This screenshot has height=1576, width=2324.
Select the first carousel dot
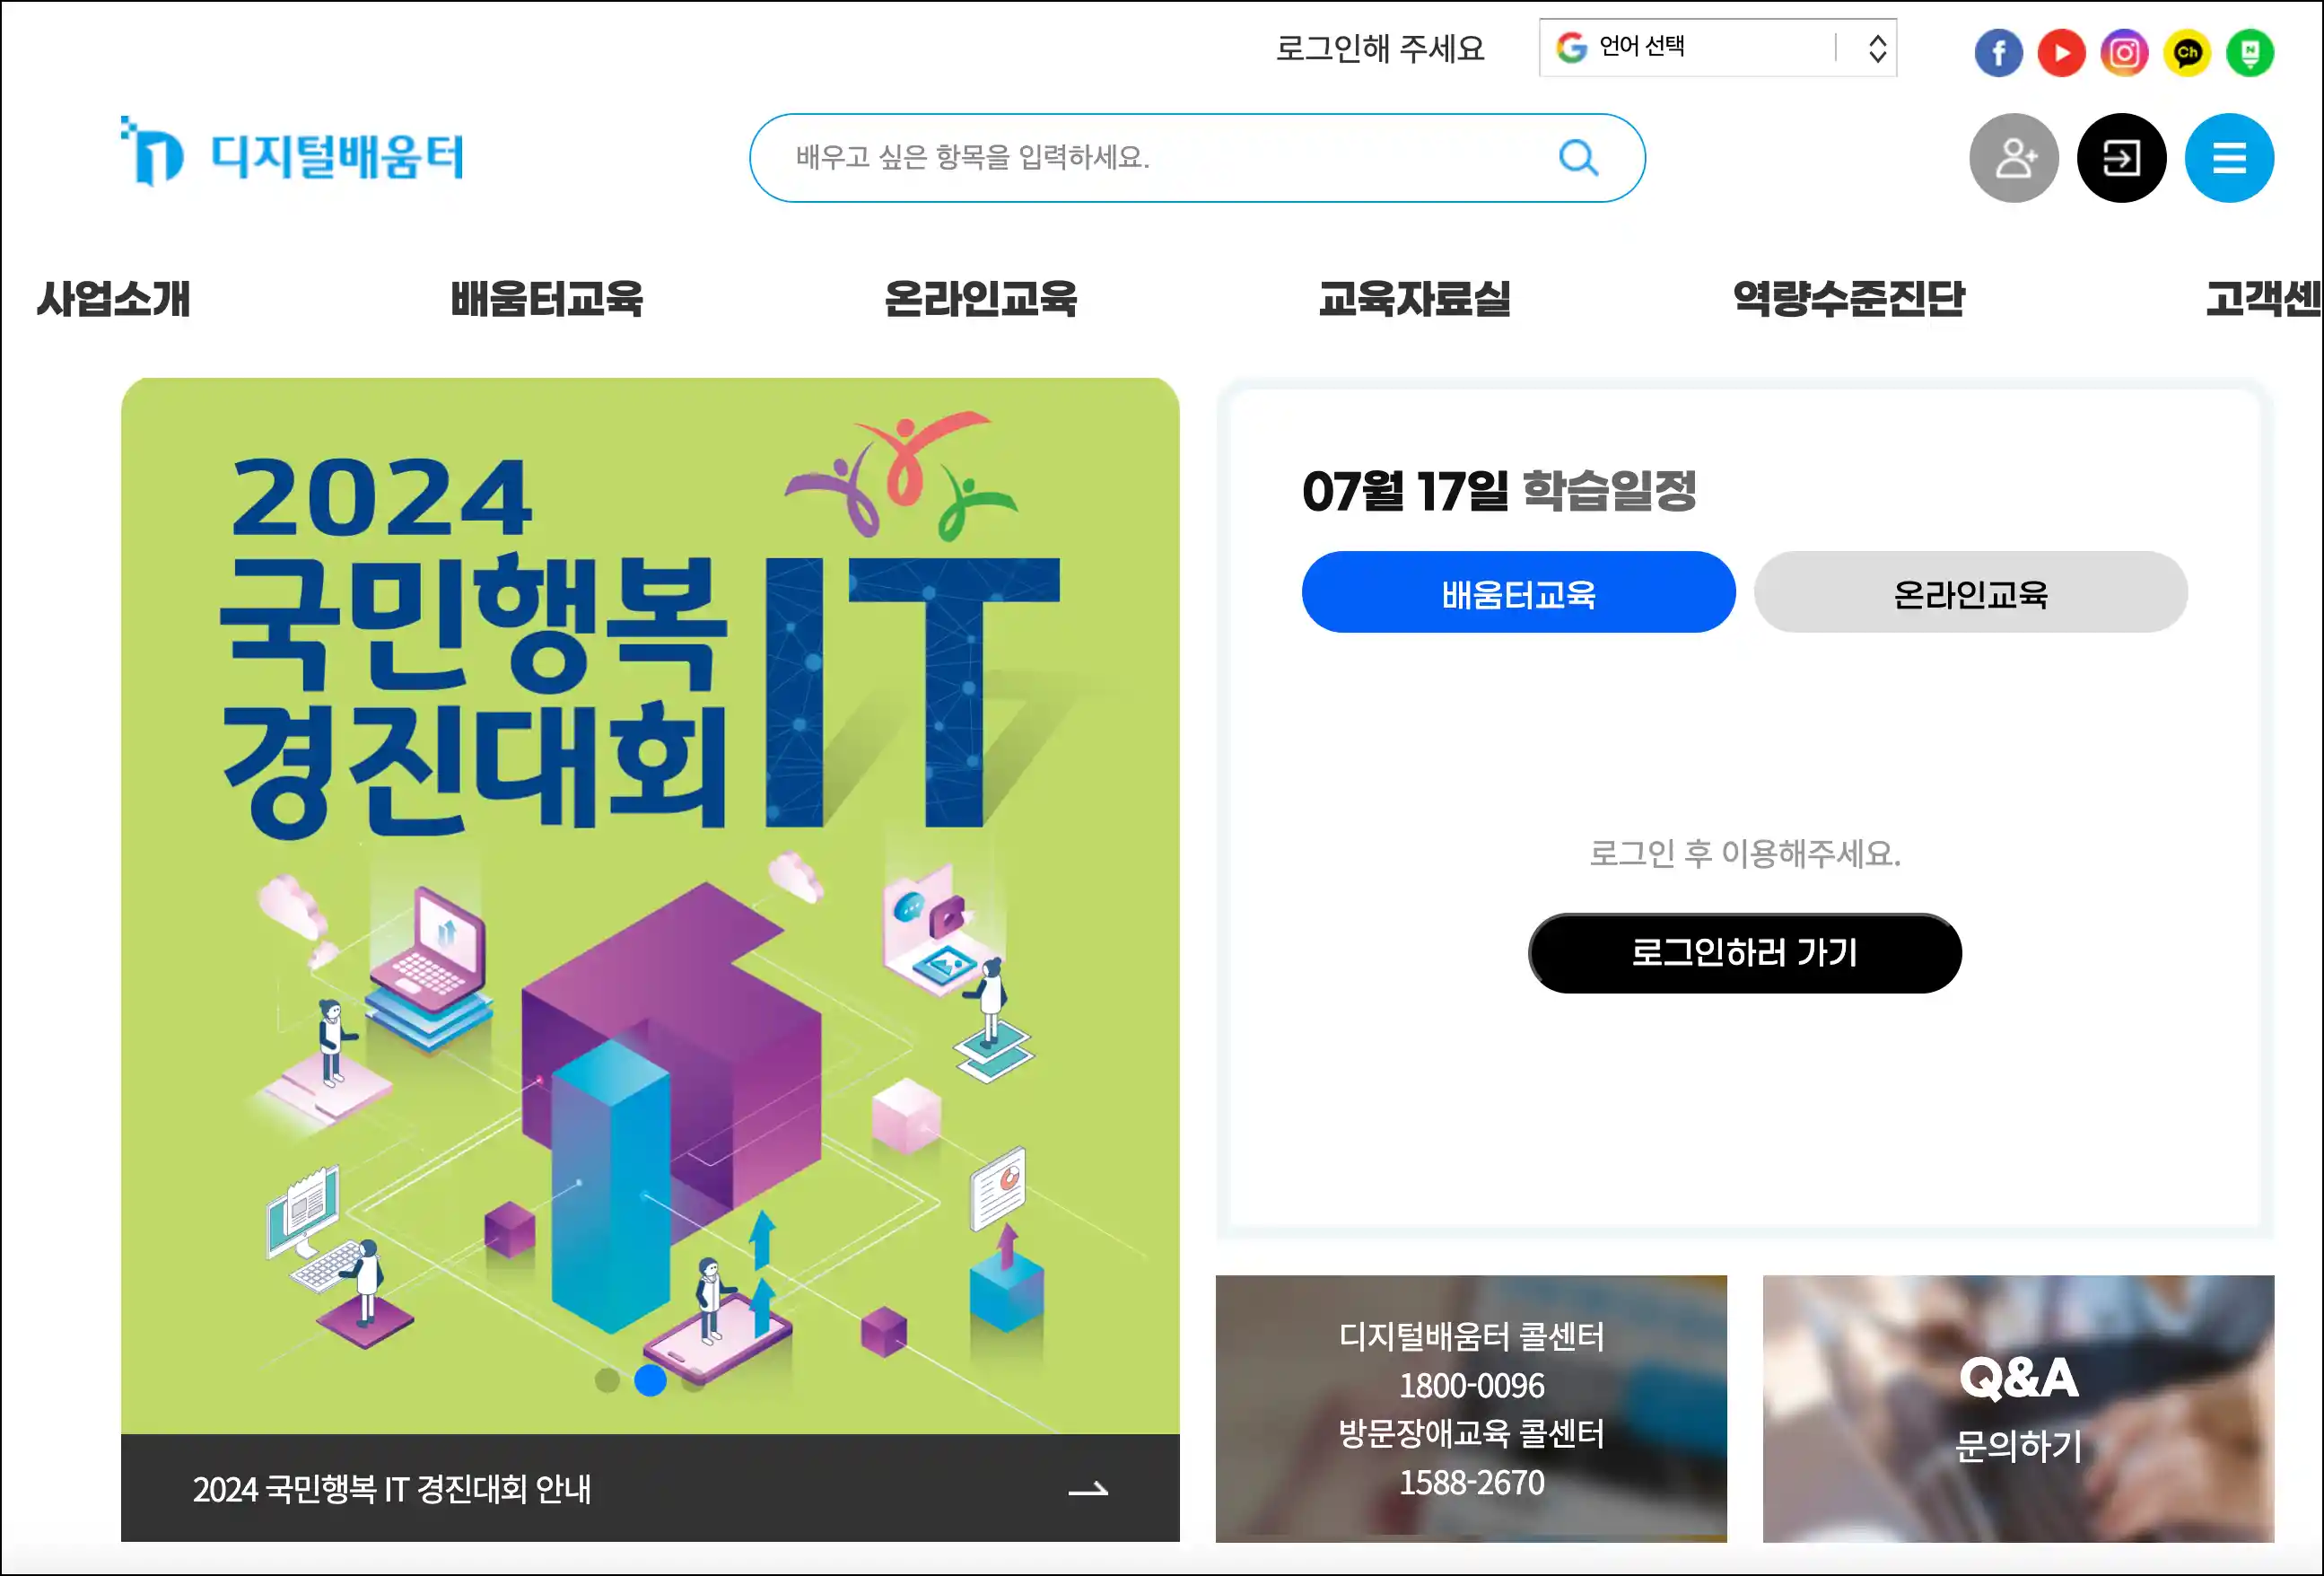(607, 1381)
